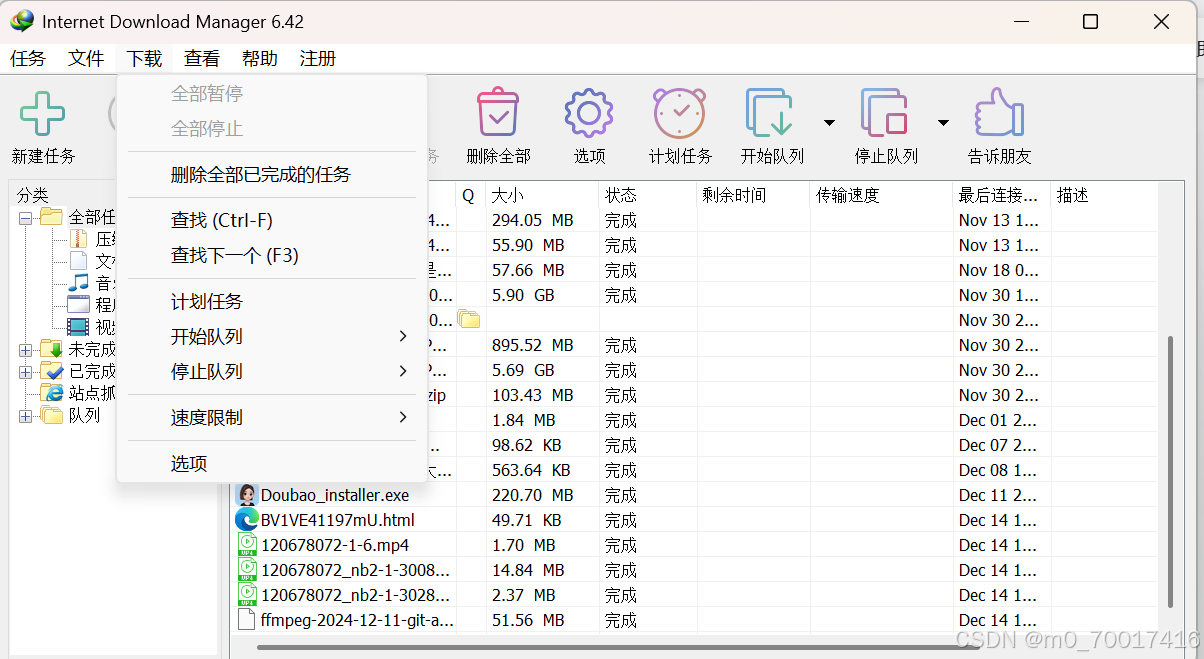Open the Stop Queue toolbar dropdown arrow
This screenshot has width=1204, height=659.
(x=943, y=122)
